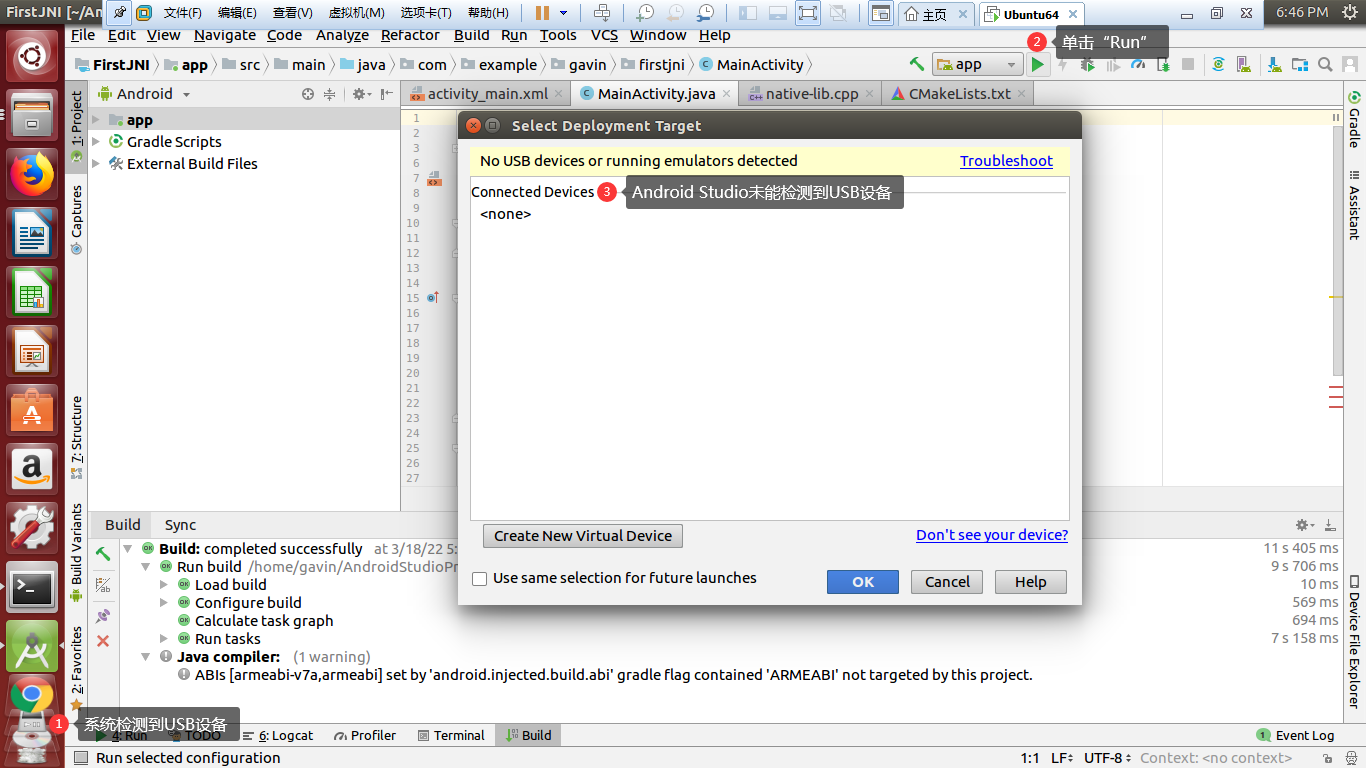This screenshot has width=1366, height=768.
Task: Click UTF-8 encoding in status bar
Action: pos(1109,758)
